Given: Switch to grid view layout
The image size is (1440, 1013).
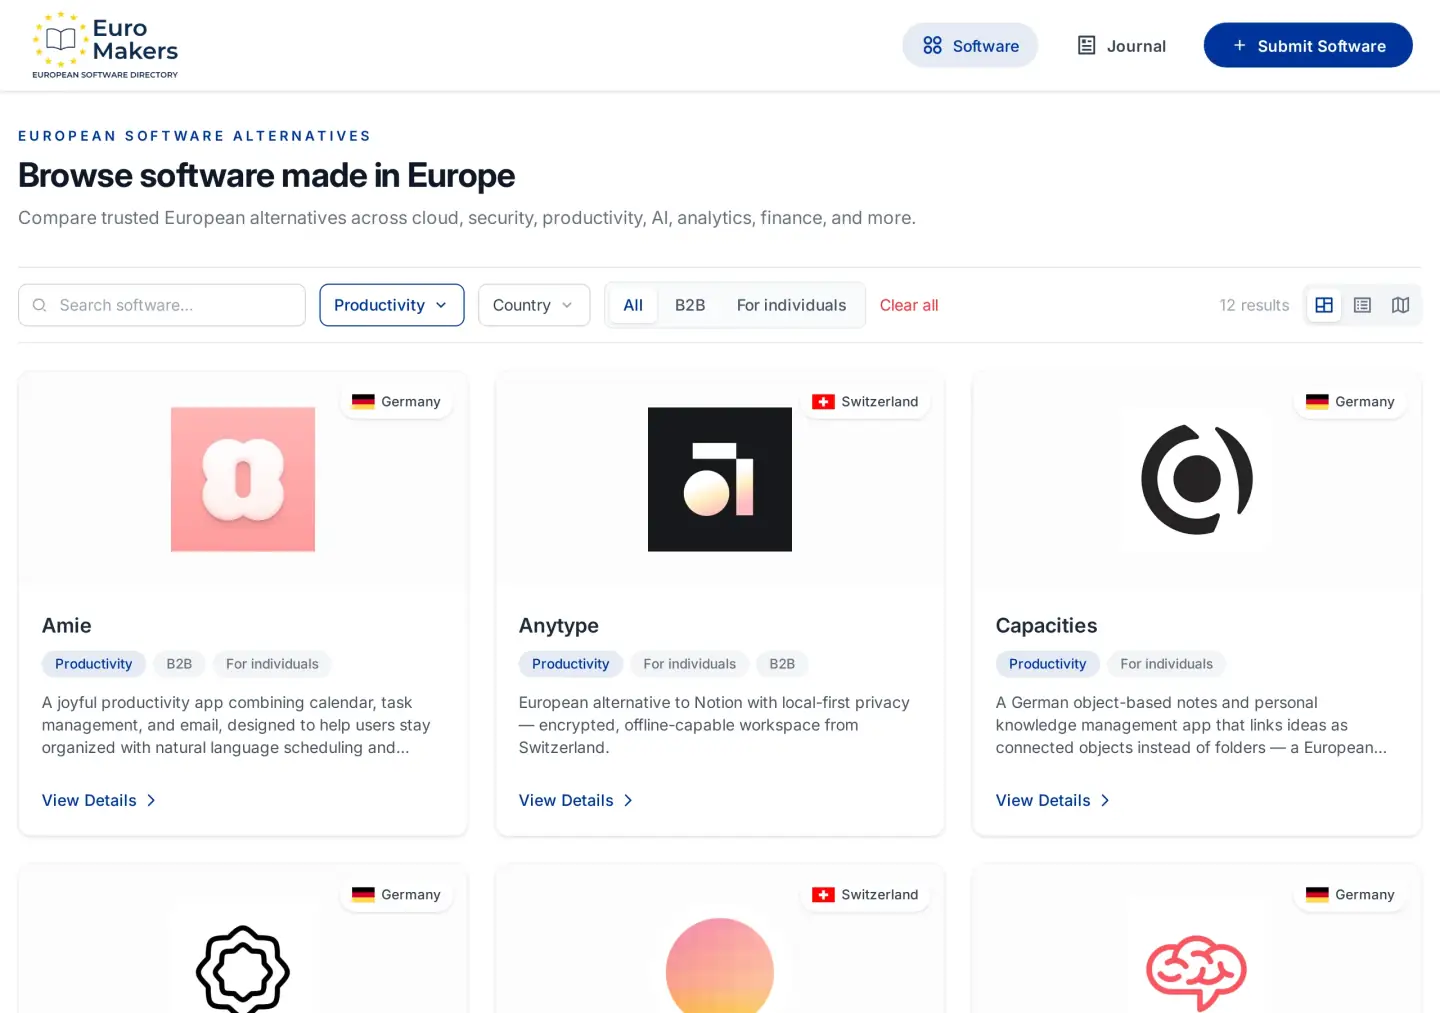Looking at the screenshot, I should pyautogui.click(x=1324, y=305).
